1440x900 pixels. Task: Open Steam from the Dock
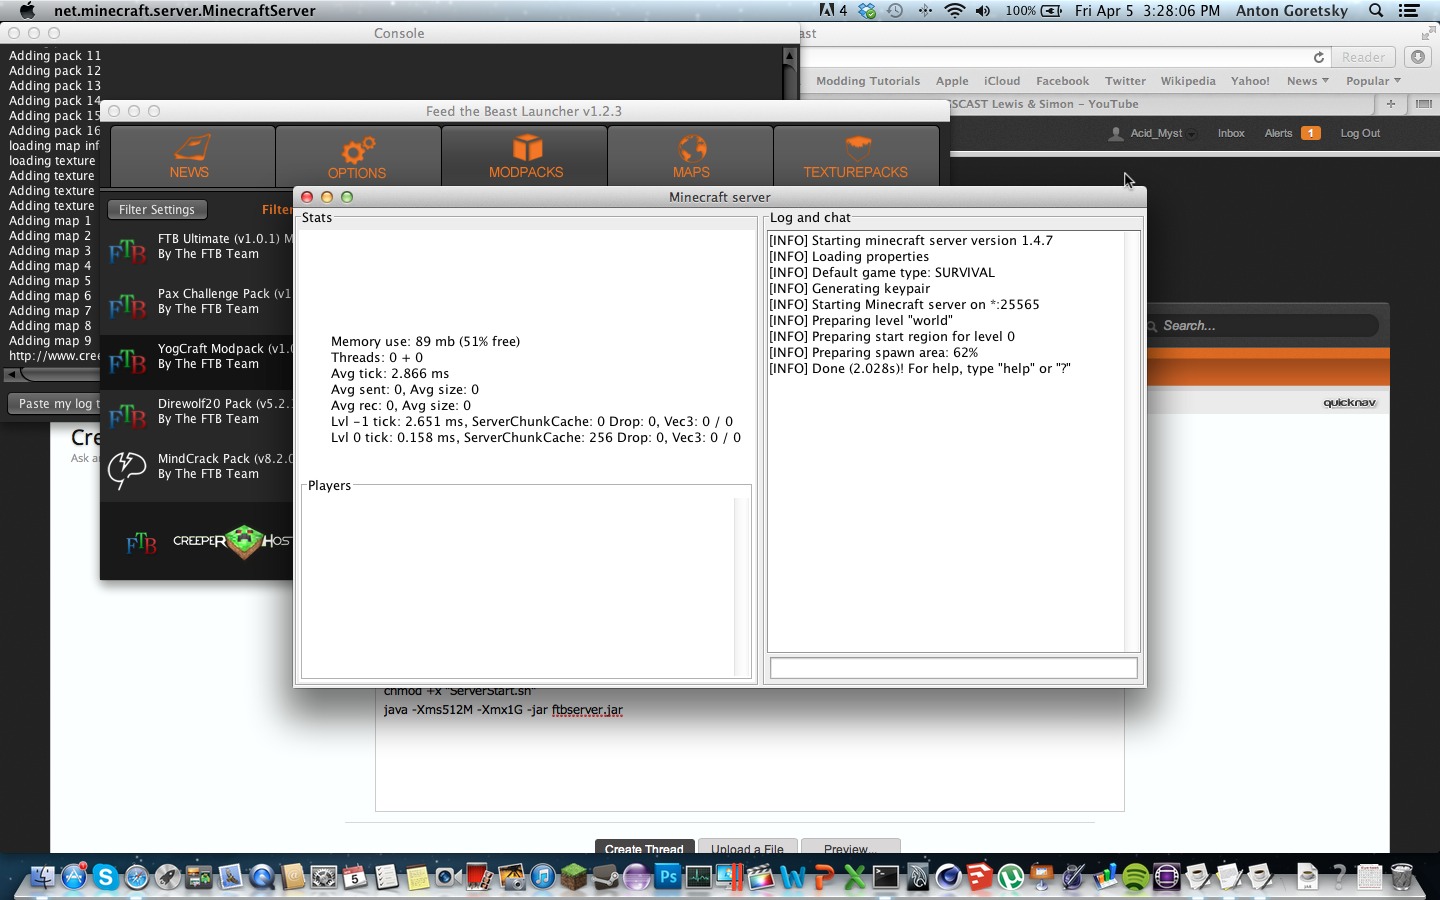coord(605,877)
